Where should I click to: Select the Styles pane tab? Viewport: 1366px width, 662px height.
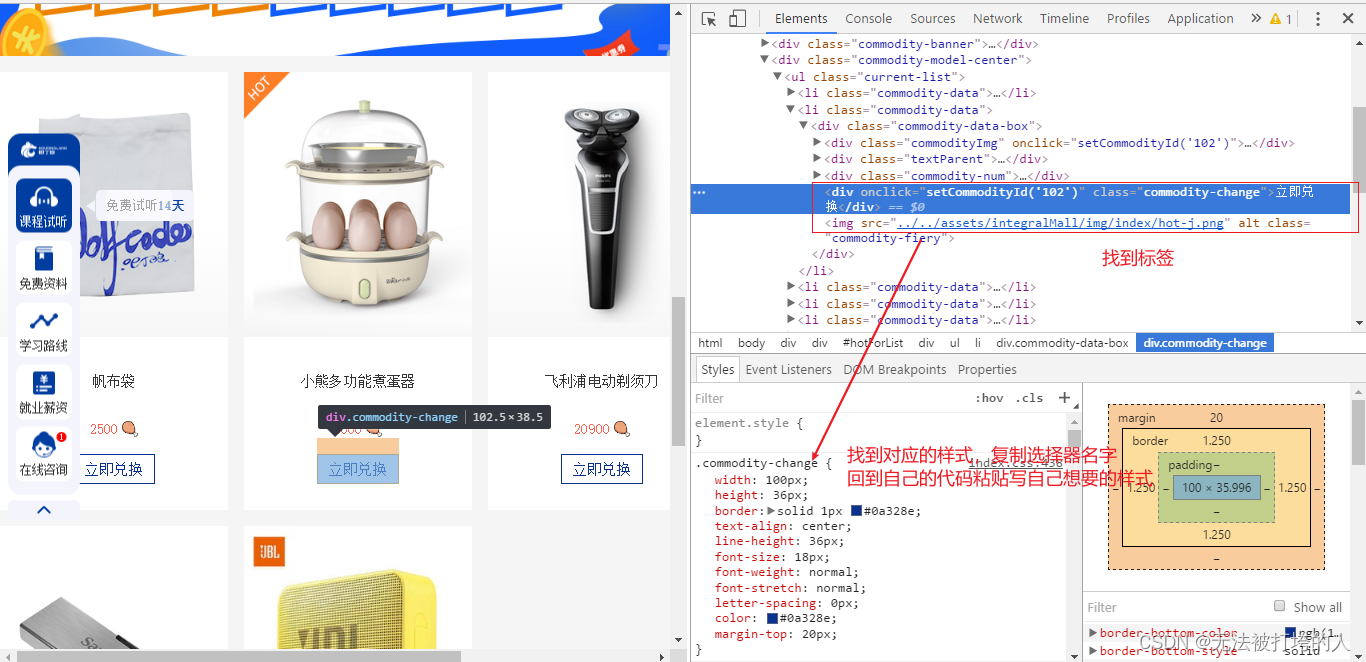coord(717,370)
